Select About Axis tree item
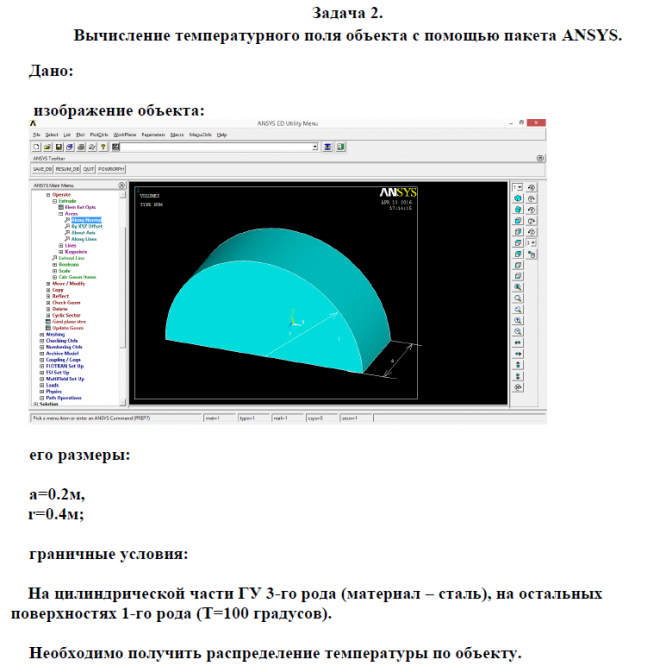Screen dimensions: 666x666 click(x=83, y=233)
